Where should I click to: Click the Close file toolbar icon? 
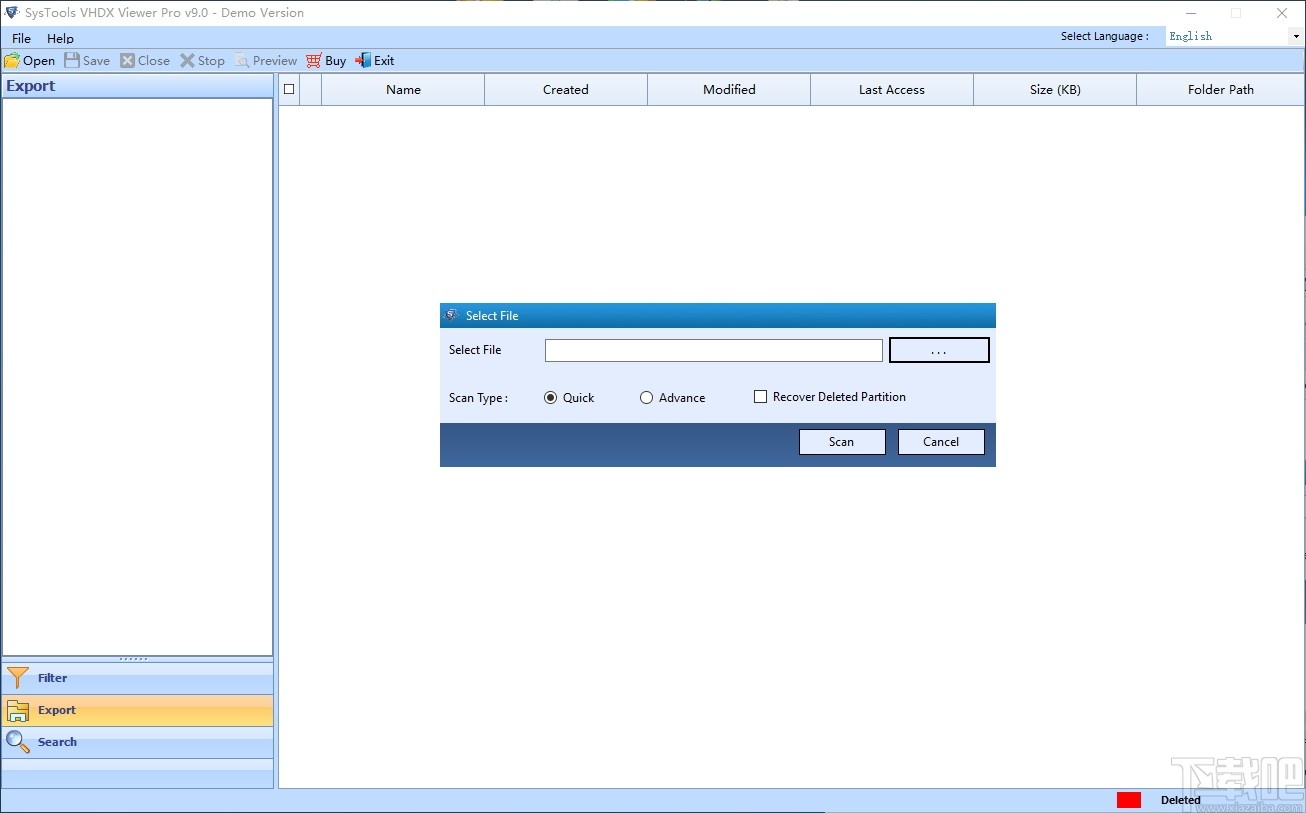pos(126,60)
